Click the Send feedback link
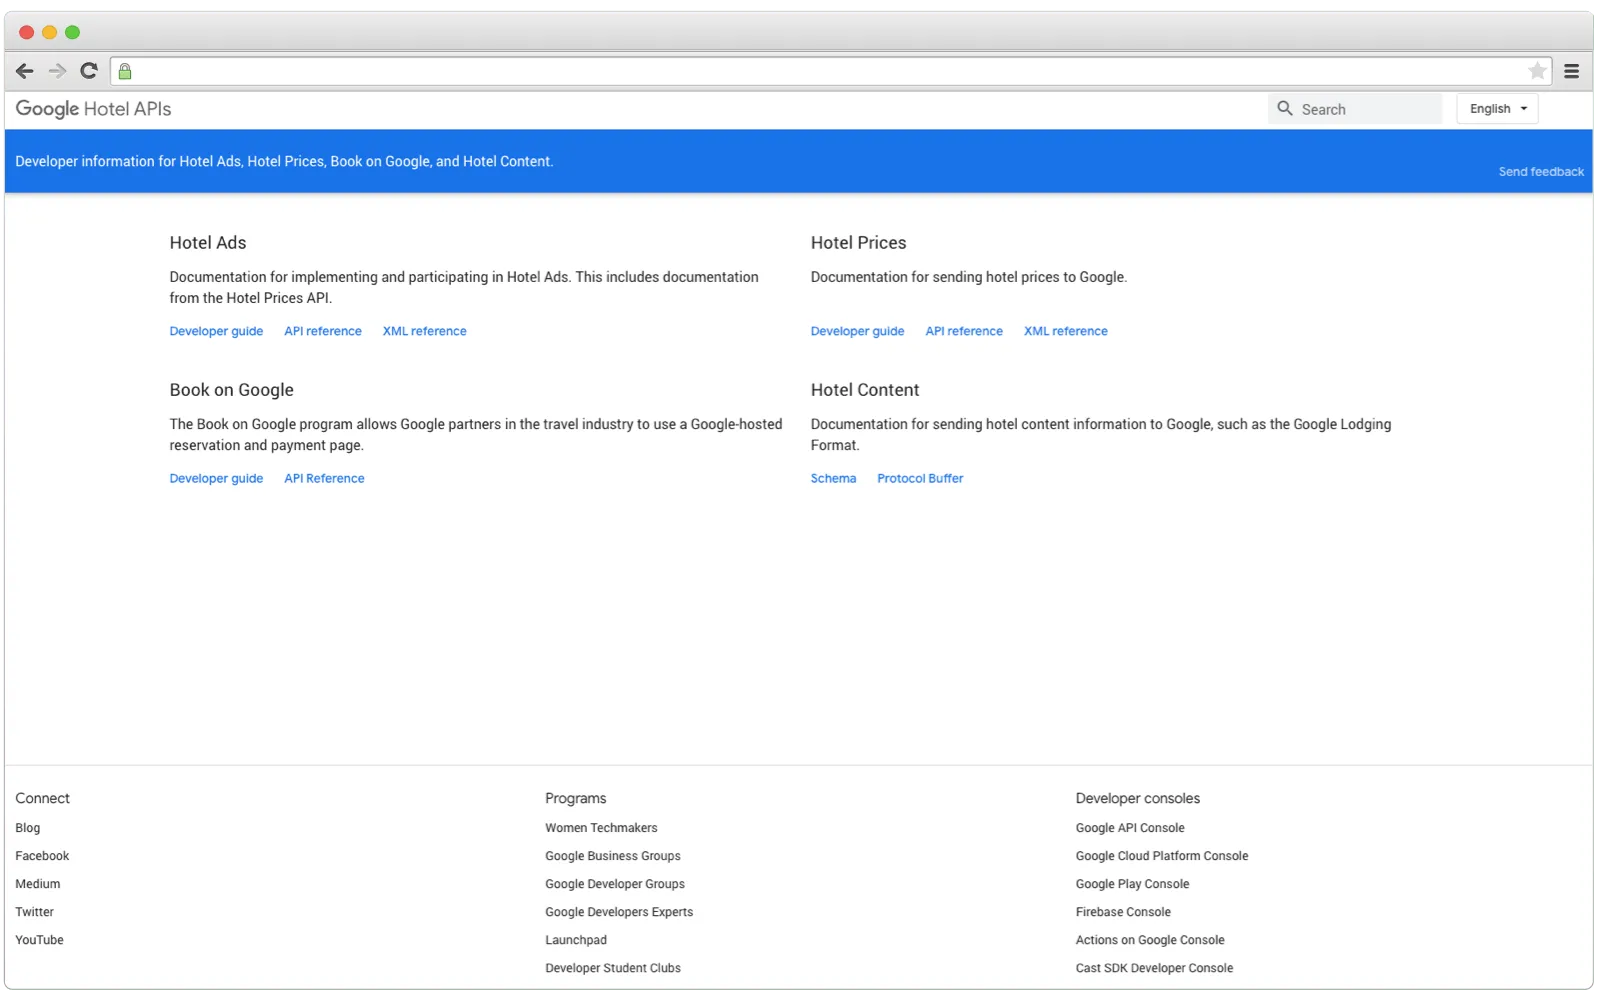 [x=1541, y=172]
